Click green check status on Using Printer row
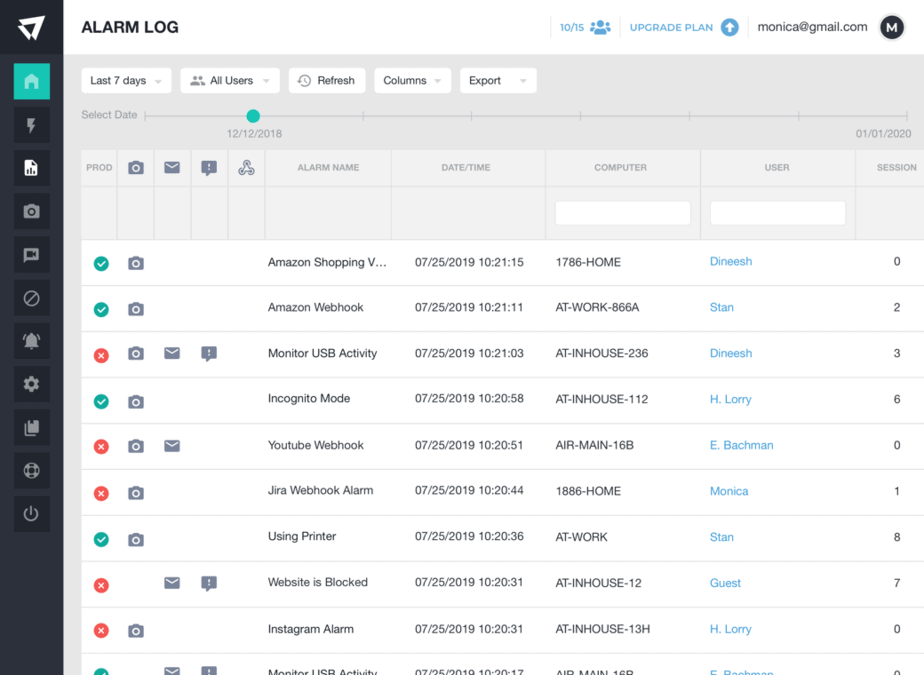Screen dimensions: 924x675 point(101,539)
